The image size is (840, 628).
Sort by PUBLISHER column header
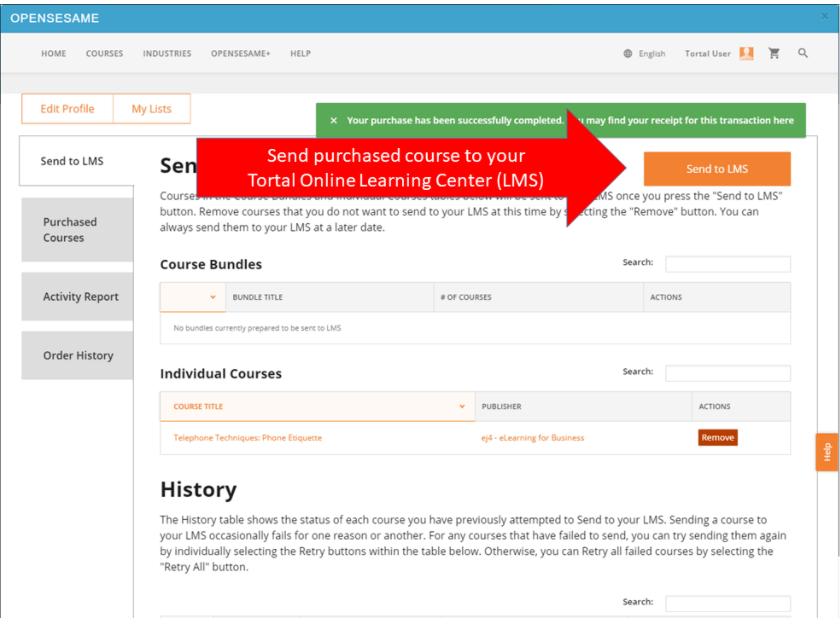583,406
